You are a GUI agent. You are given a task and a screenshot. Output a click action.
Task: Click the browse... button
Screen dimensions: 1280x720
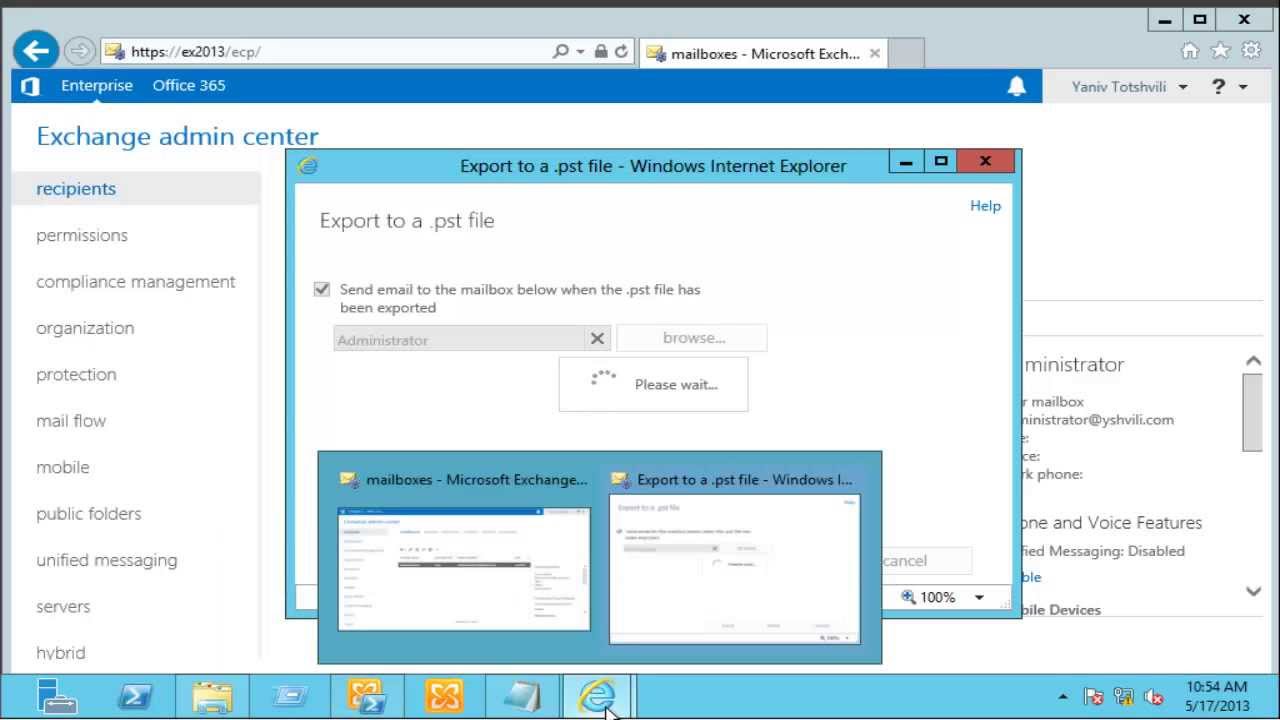click(693, 338)
